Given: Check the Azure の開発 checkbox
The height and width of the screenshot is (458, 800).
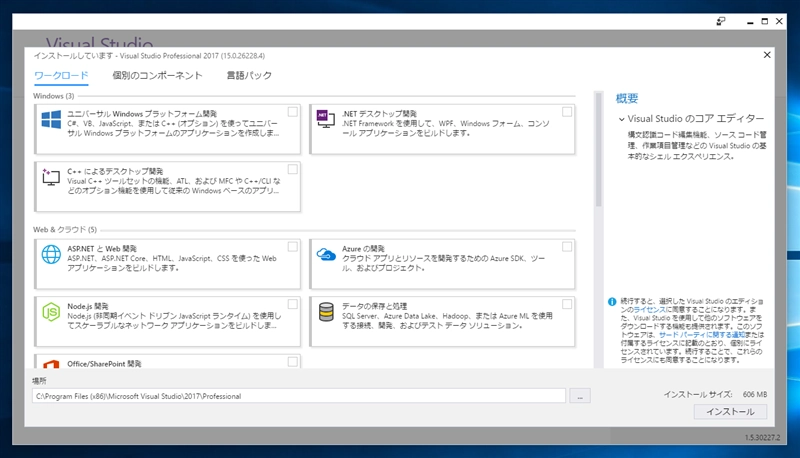Looking at the screenshot, I should click(x=567, y=247).
